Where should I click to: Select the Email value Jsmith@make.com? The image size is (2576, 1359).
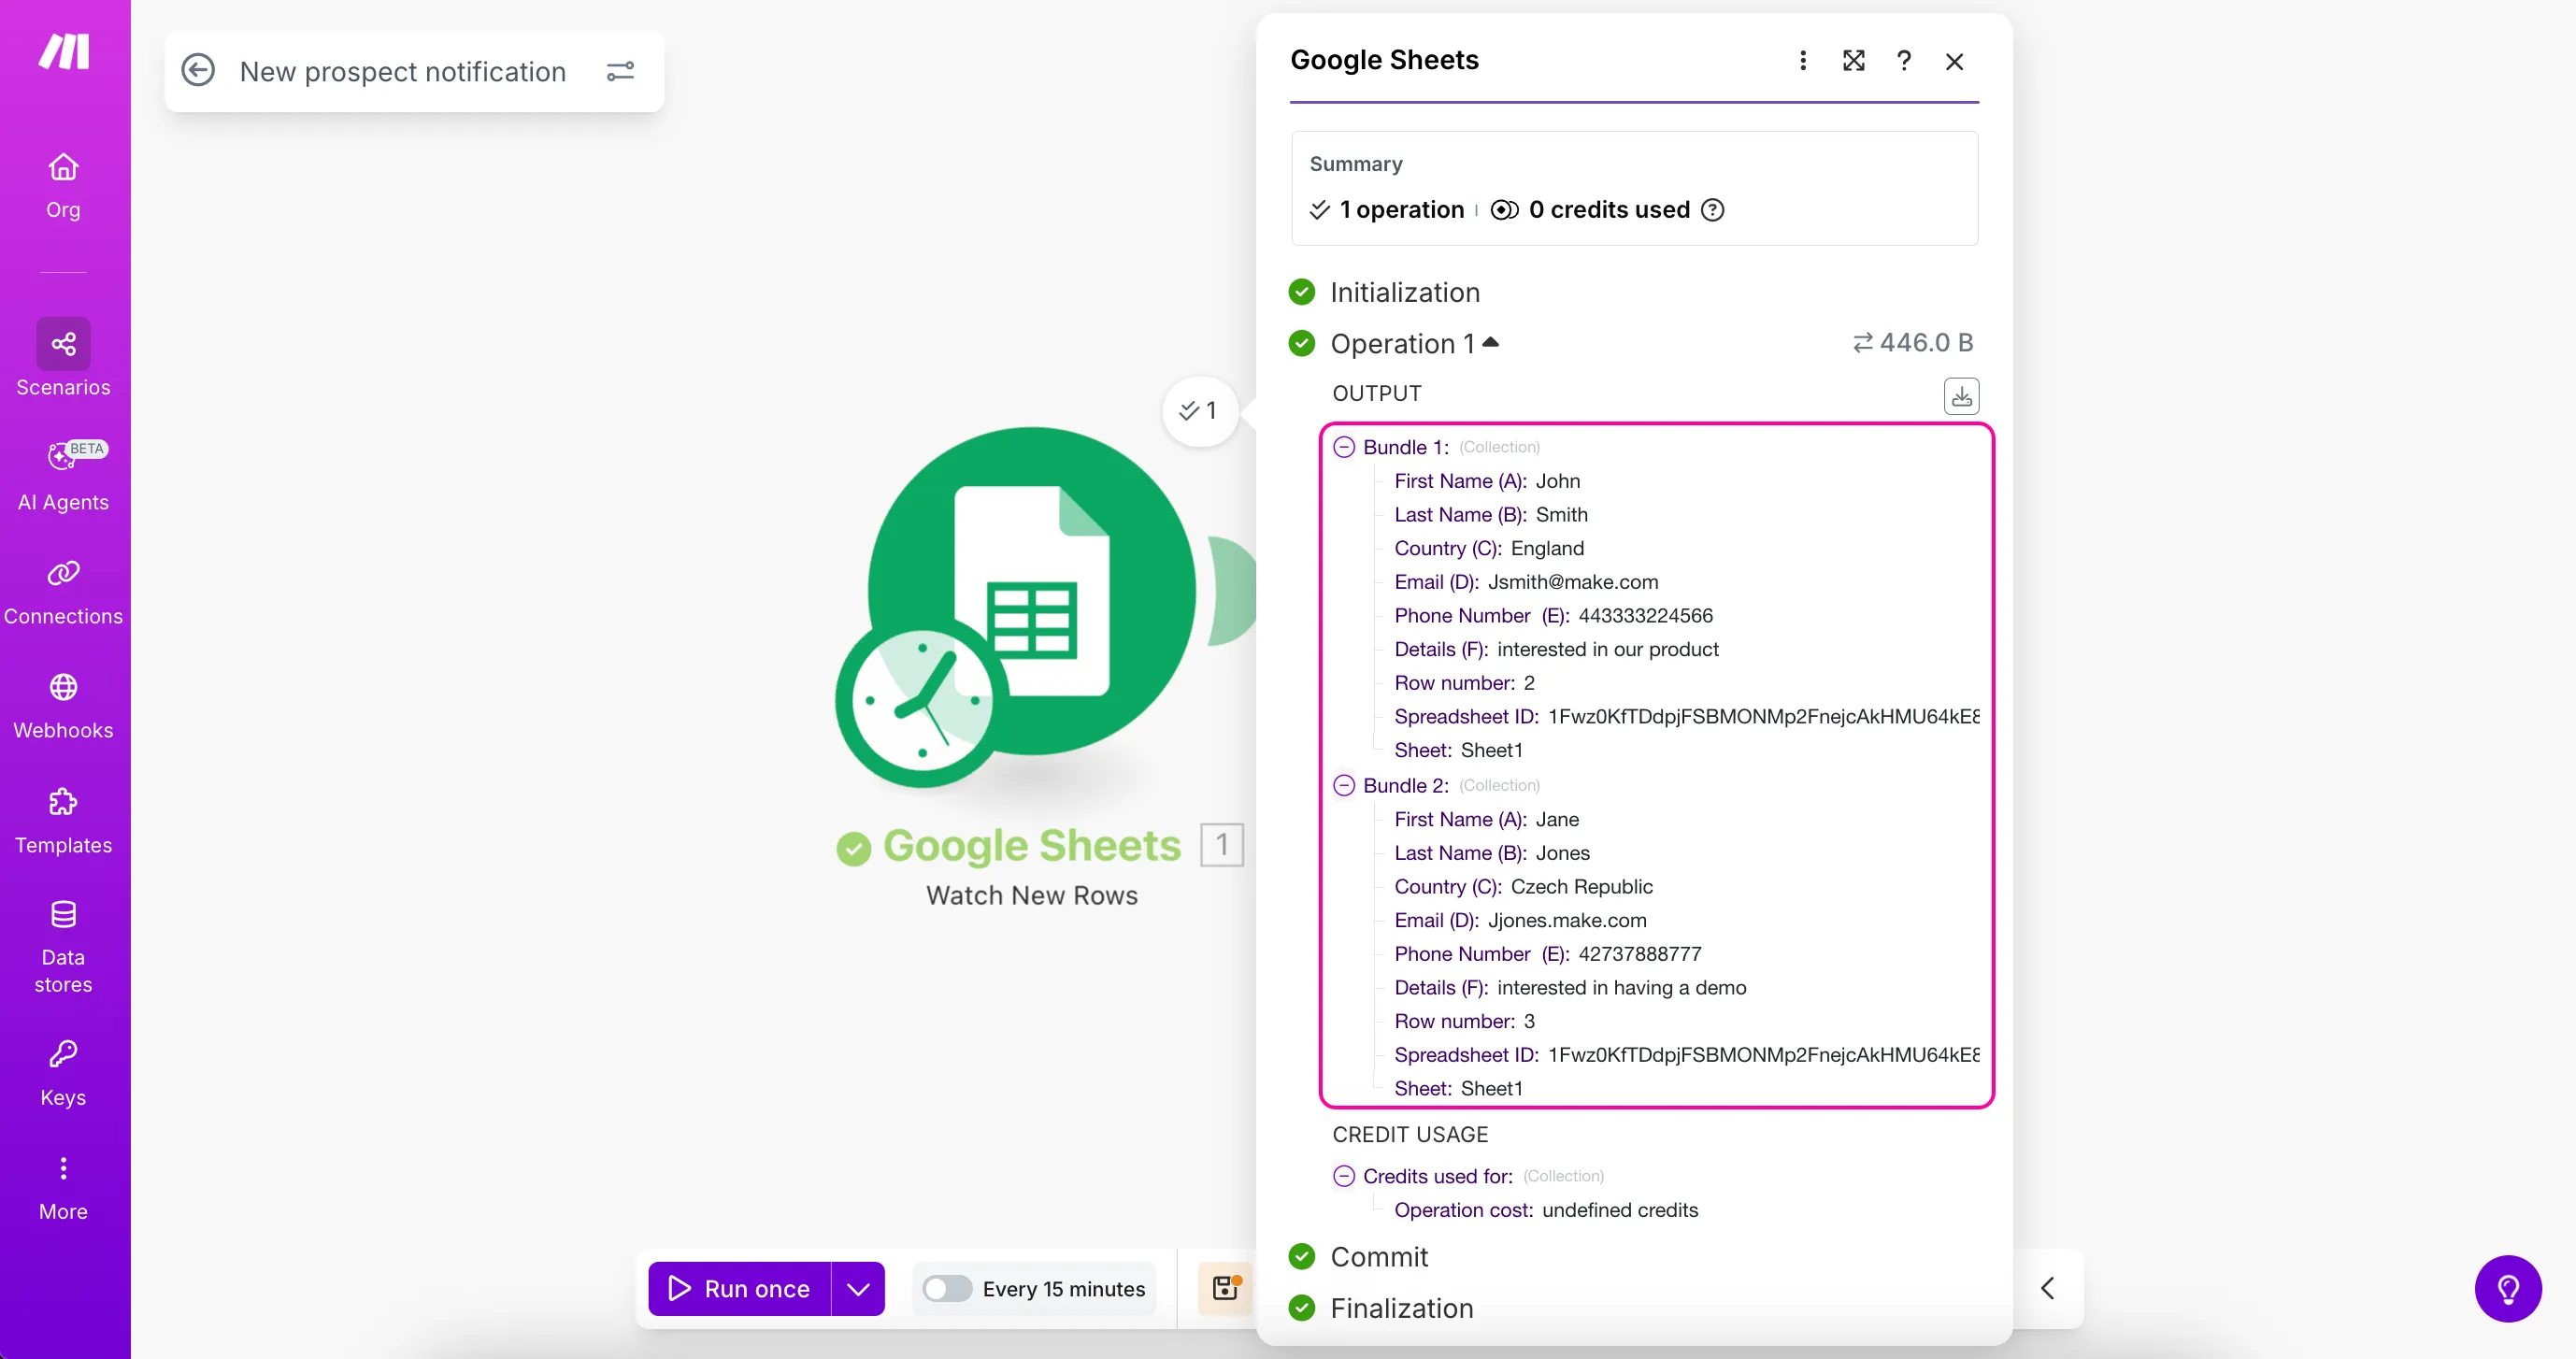click(1573, 582)
